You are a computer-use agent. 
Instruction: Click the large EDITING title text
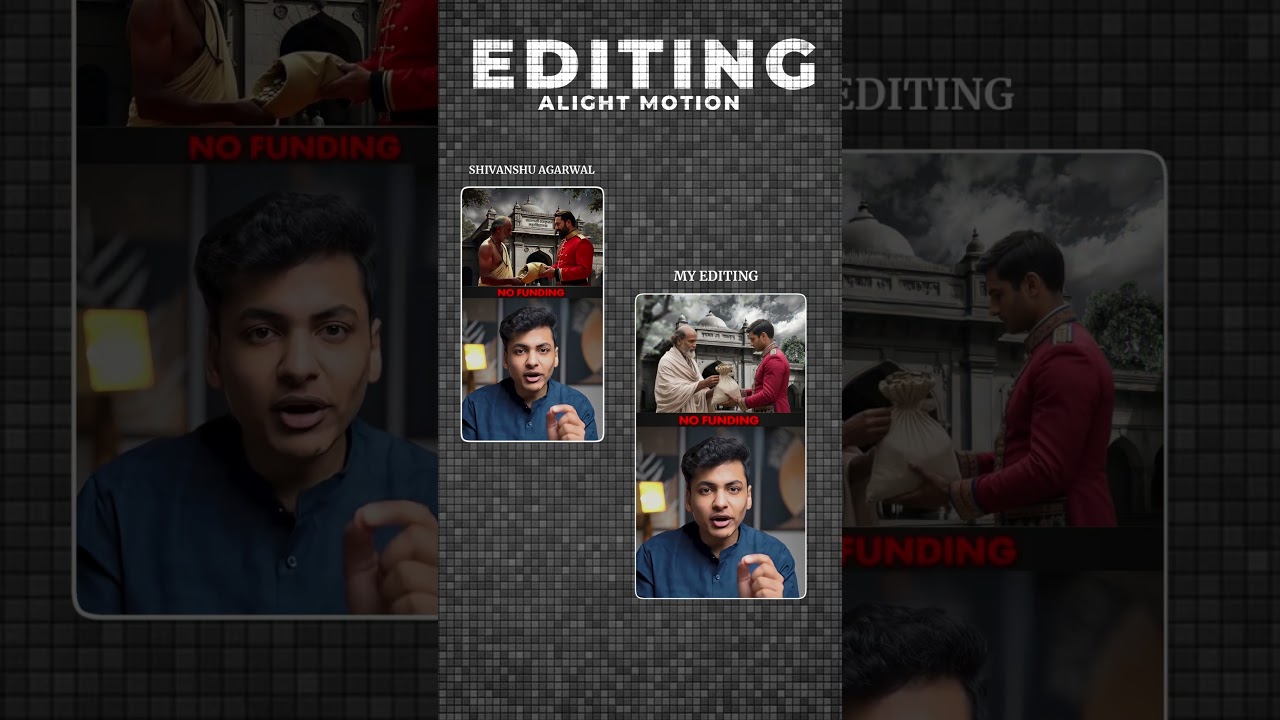tap(643, 65)
